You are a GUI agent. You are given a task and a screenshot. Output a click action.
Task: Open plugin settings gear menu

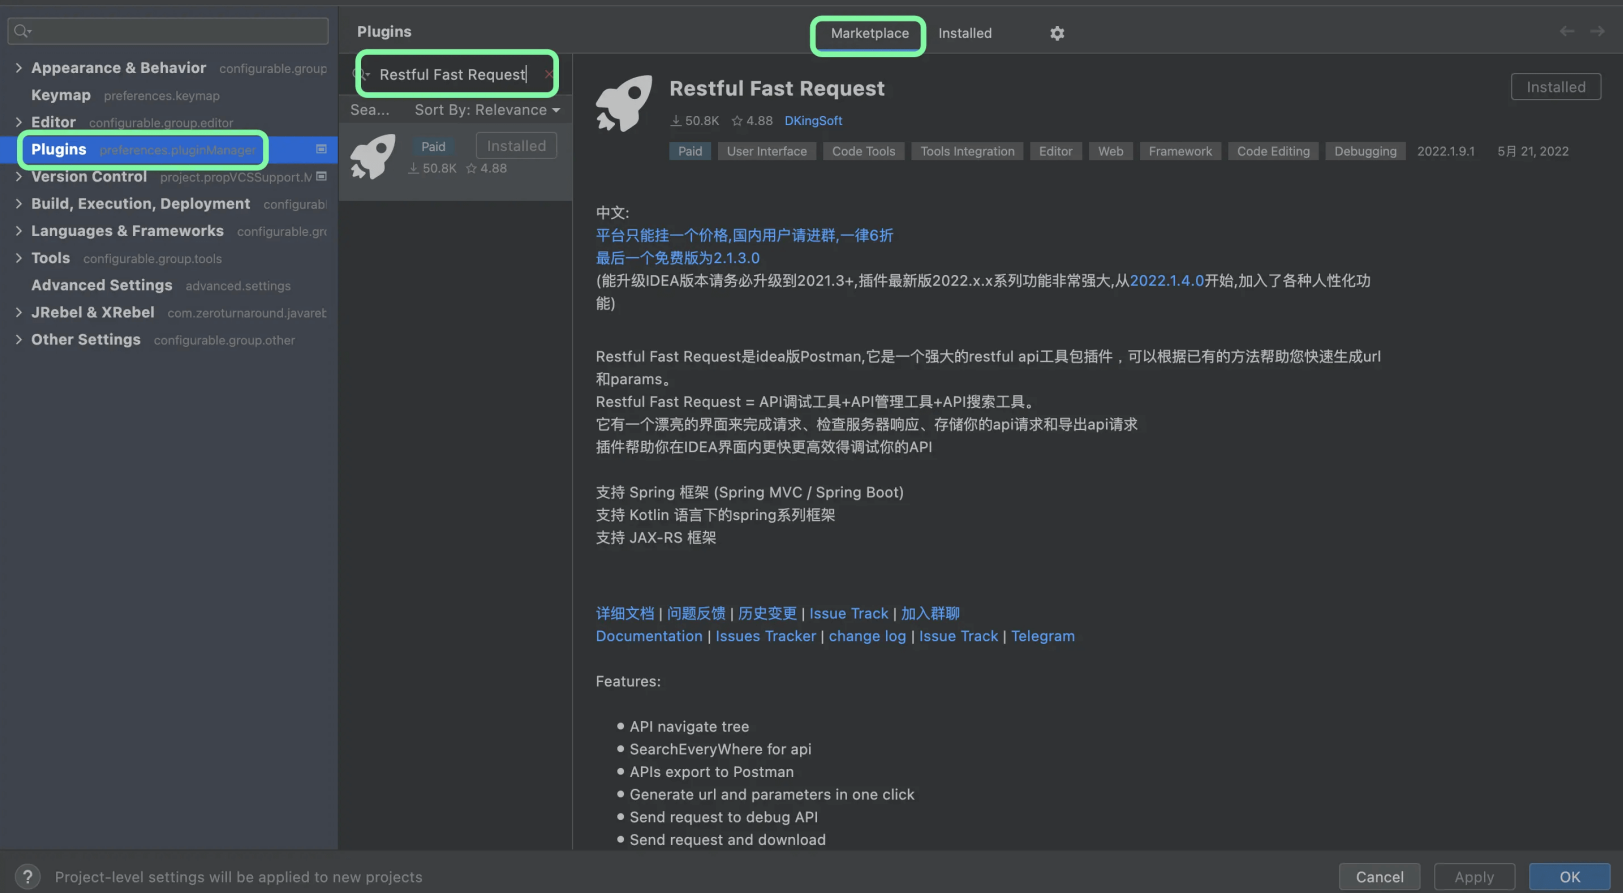[1057, 33]
